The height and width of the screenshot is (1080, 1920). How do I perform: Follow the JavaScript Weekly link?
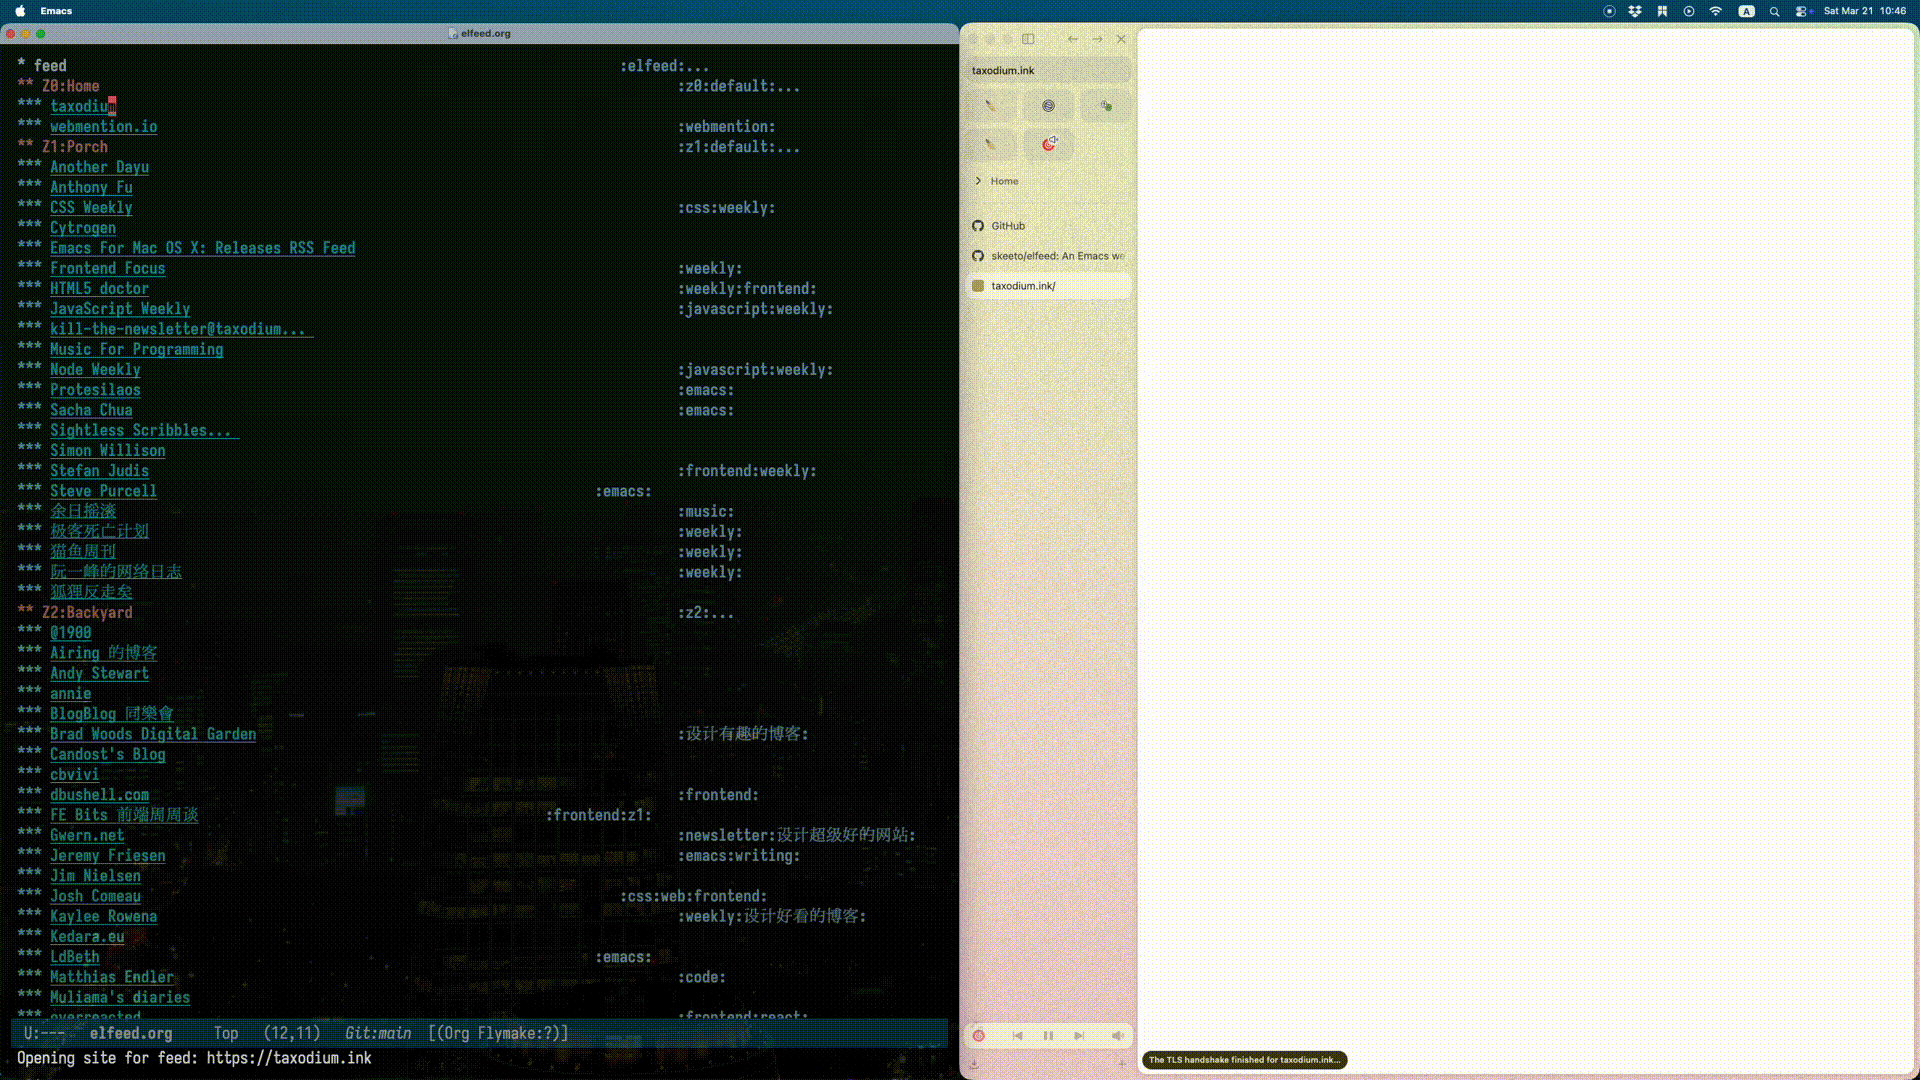click(x=120, y=309)
